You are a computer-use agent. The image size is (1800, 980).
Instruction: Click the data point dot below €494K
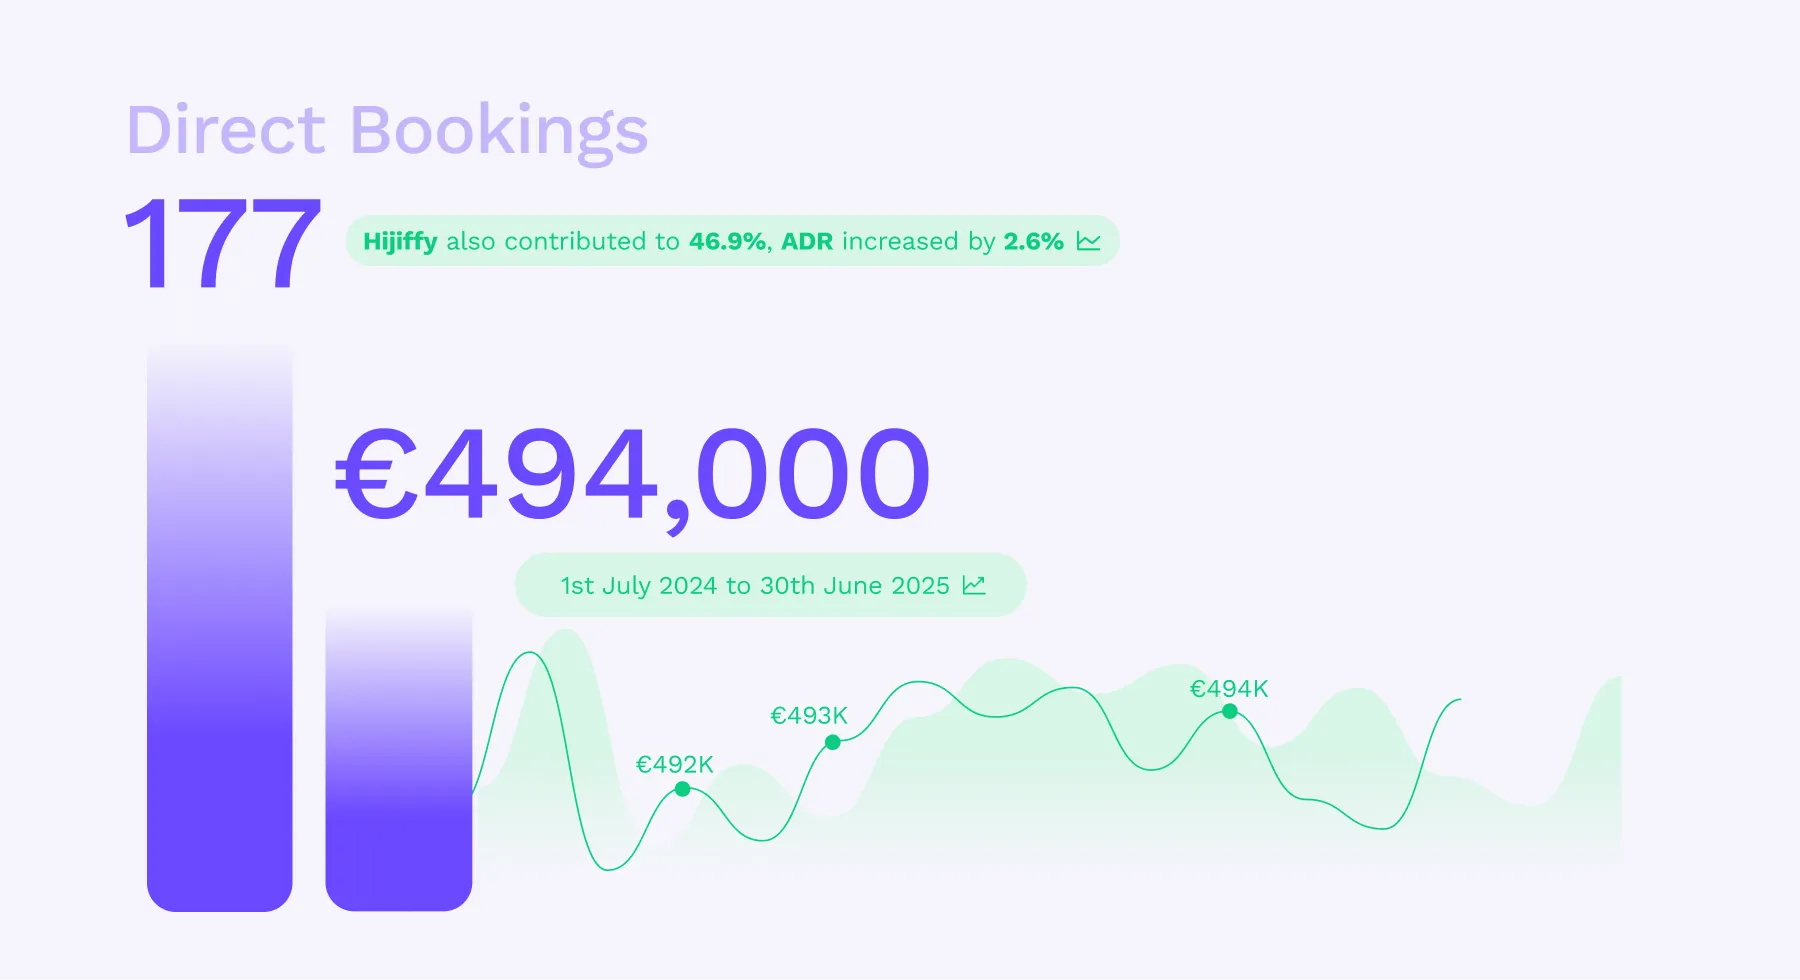(1229, 711)
